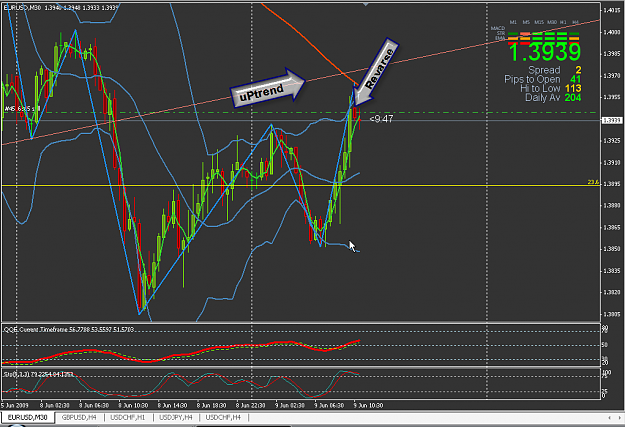Viewport: 625px width, 427px height.
Task: Click the 23.6 Fibonacci level label
Action: pyautogui.click(x=594, y=182)
